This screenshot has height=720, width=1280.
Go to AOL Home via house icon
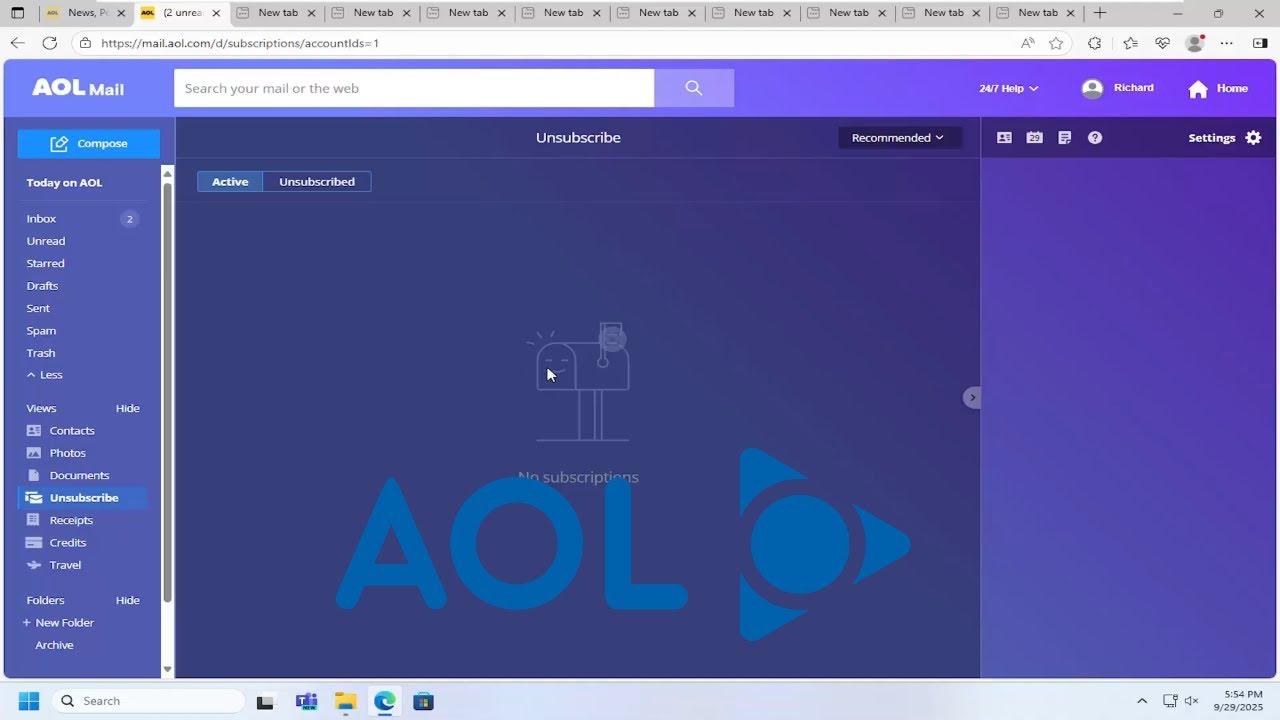click(x=1198, y=88)
